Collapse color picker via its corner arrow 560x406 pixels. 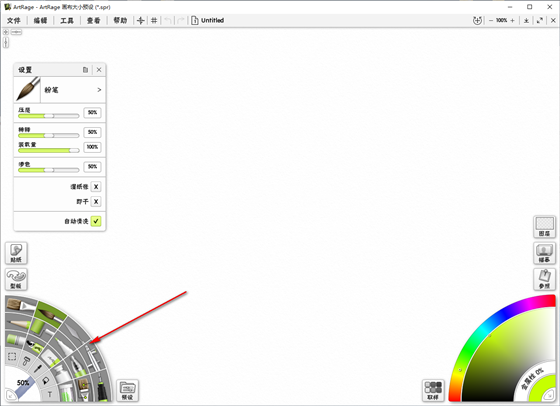click(549, 395)
